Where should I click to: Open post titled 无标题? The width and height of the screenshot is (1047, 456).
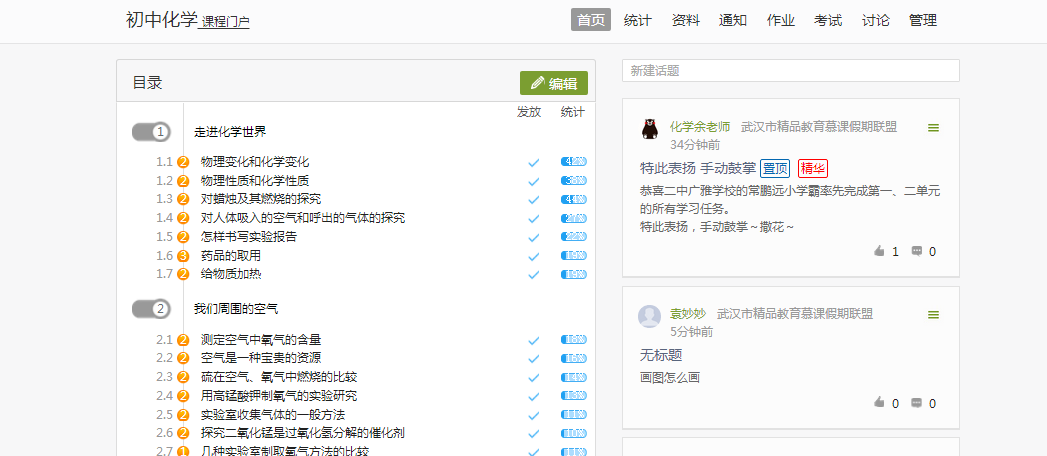[x=660, y=355]
